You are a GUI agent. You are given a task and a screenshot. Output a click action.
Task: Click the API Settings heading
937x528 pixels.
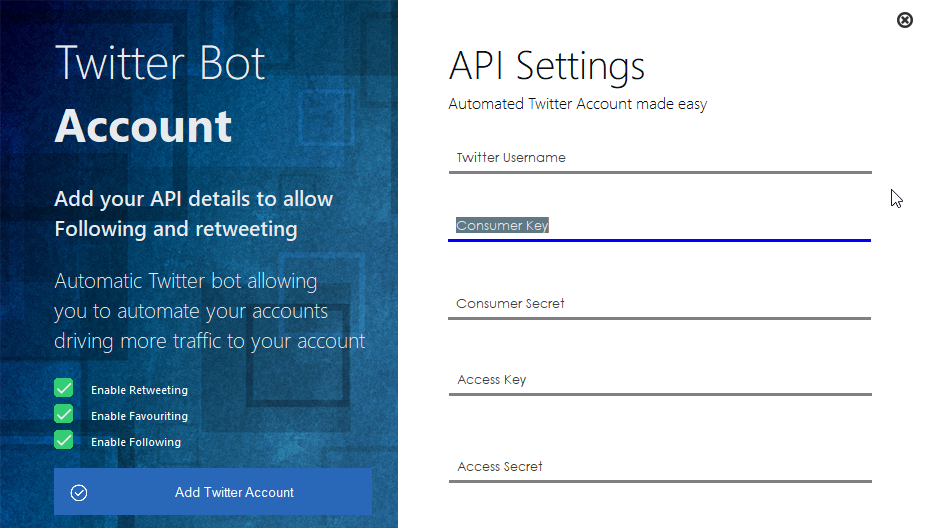click(x=547, y=66)
